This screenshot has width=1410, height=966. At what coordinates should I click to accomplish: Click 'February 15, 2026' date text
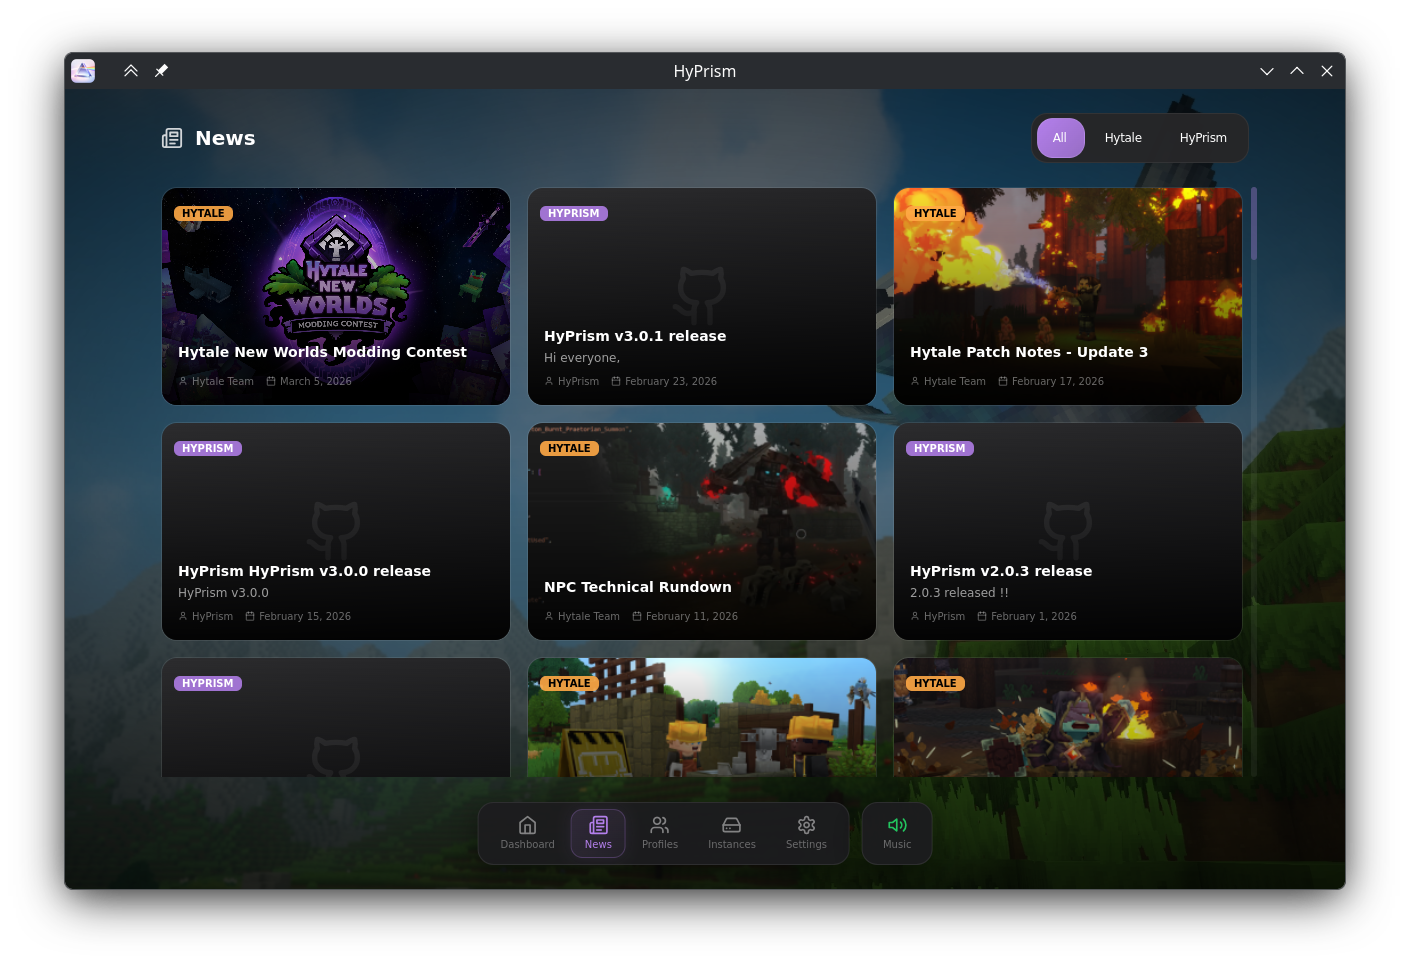pyautogui.click(x=305, y=616)
